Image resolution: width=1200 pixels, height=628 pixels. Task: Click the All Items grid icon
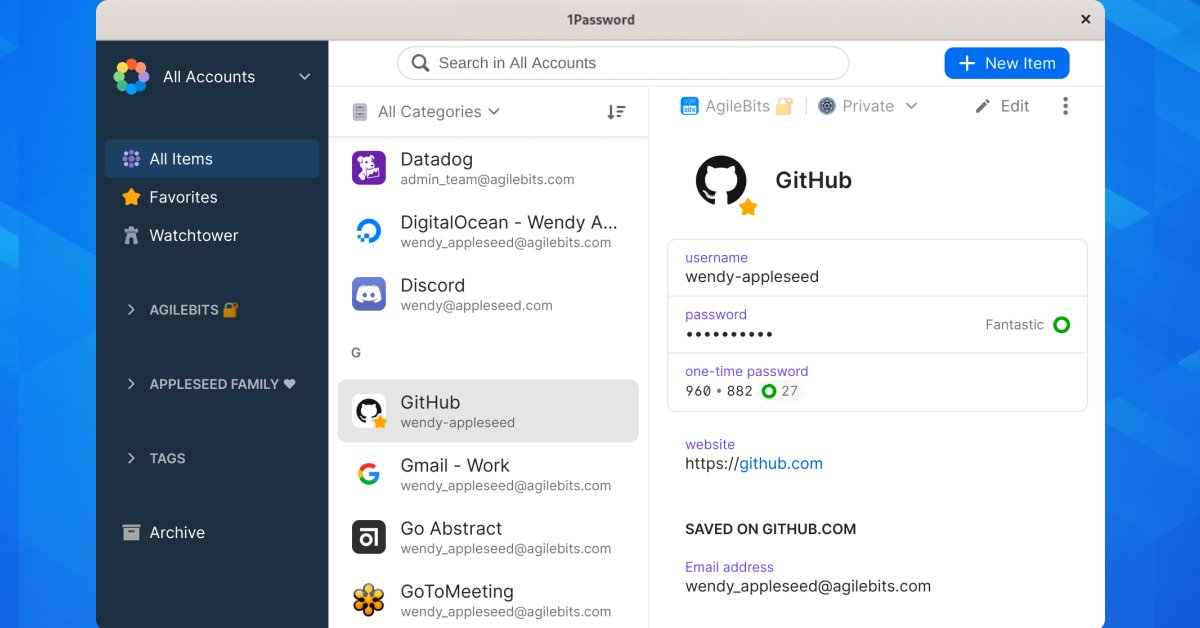131,159
